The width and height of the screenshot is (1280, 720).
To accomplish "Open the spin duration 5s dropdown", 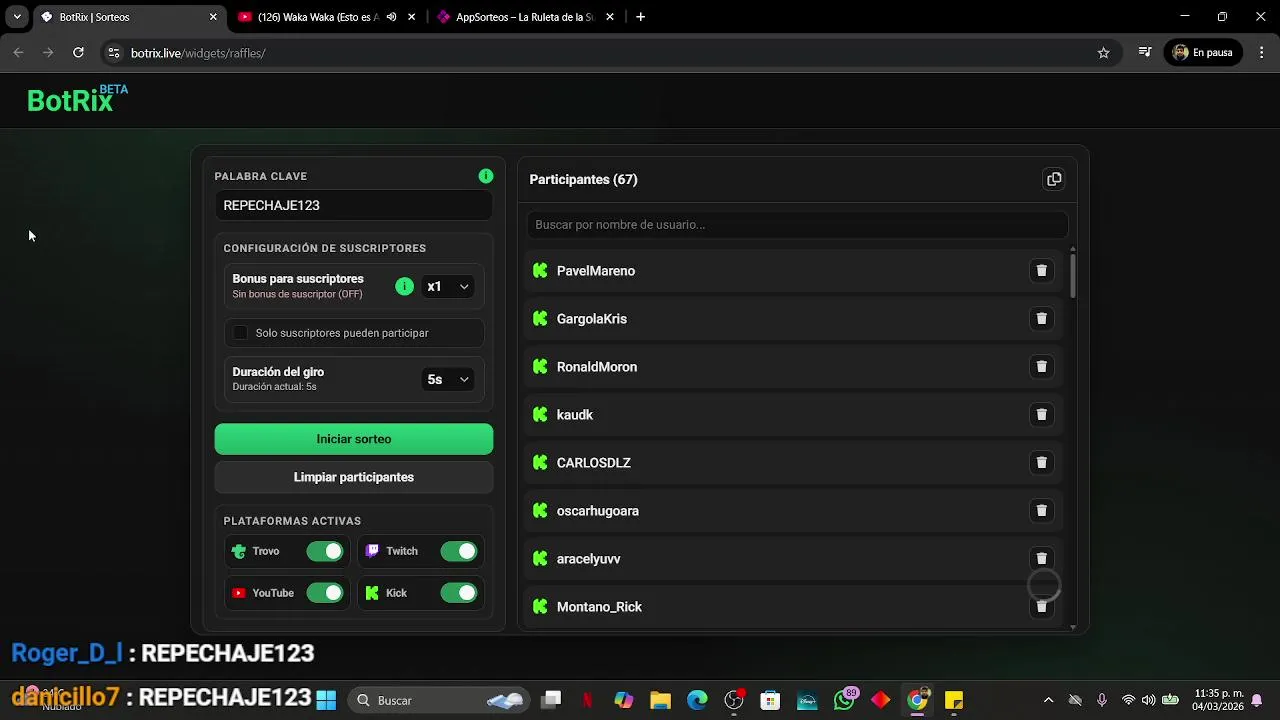I will point(448,379).
